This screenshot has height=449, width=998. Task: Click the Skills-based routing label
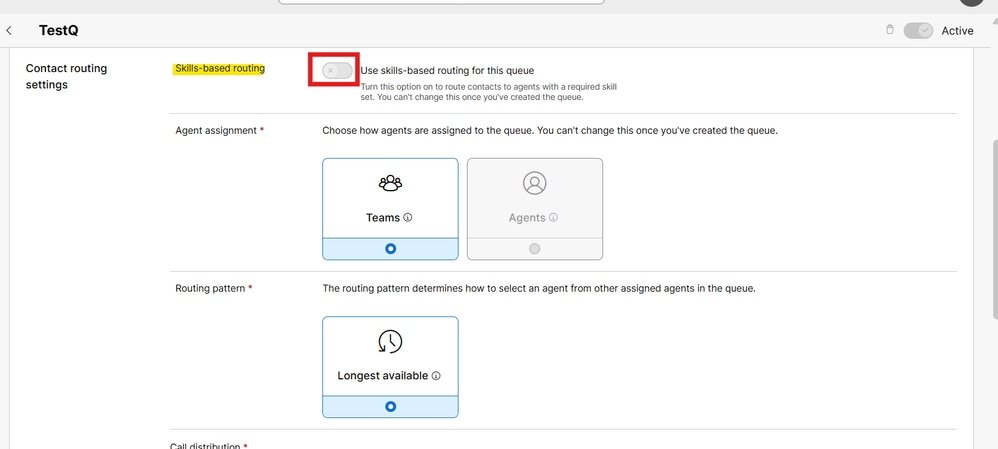click(x=220, y=69)
